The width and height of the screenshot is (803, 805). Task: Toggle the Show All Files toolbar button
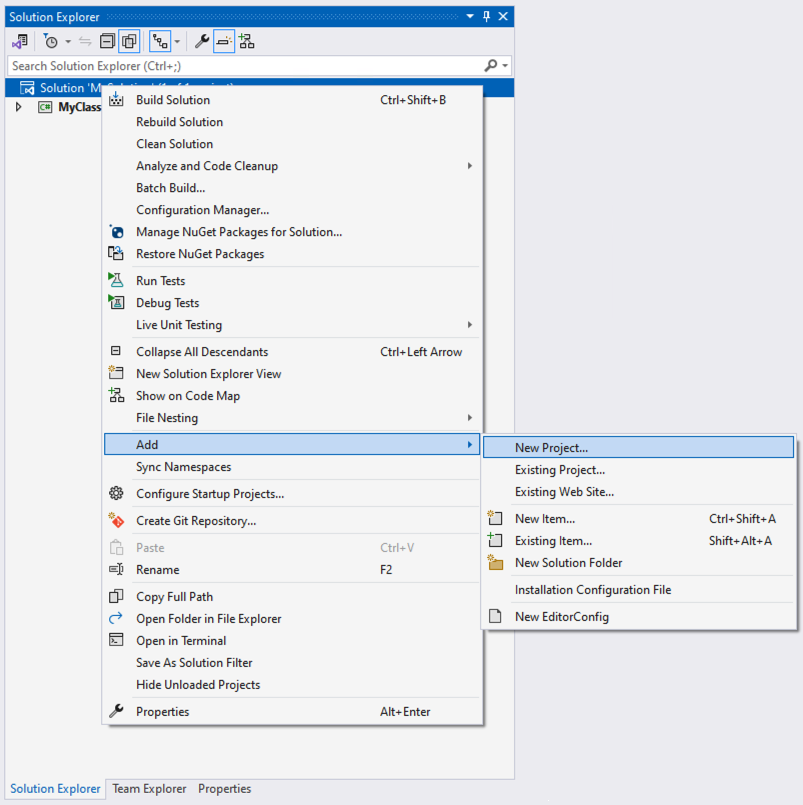point(129,41)
